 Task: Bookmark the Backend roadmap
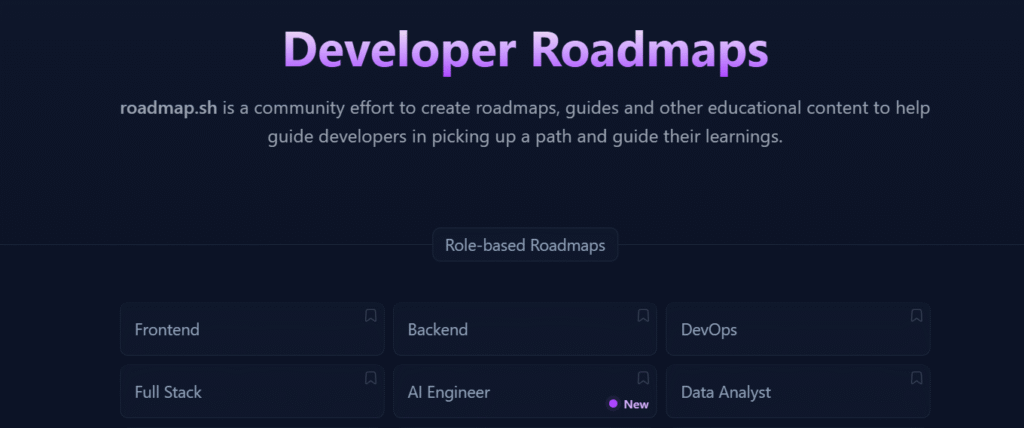(643, 316)
